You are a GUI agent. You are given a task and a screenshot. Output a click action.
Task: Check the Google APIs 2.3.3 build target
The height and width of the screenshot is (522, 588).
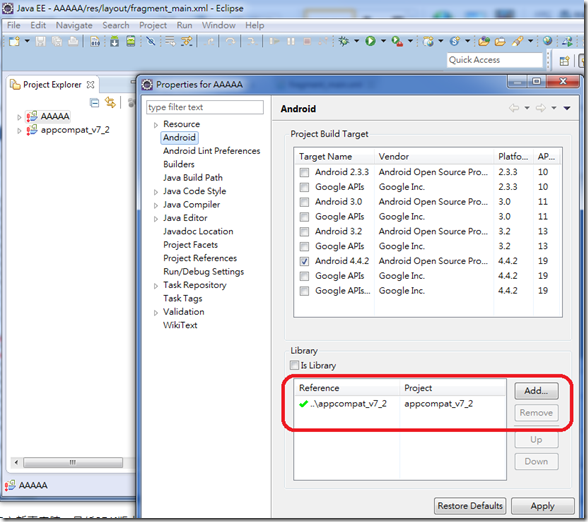pyautogui.click(x=304, y=187)
